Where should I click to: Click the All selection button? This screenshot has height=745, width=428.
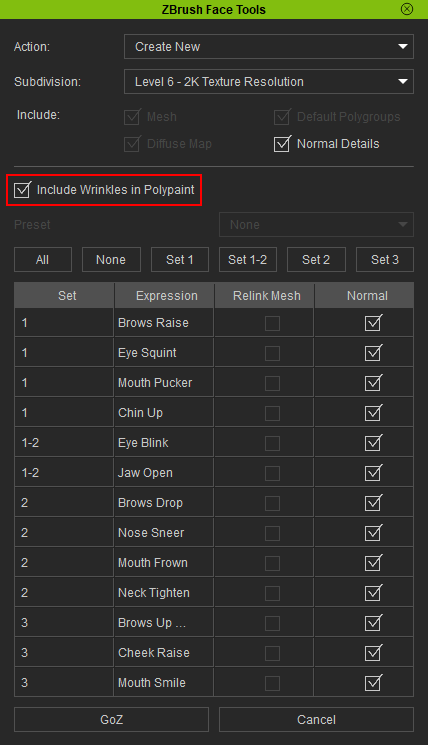pyautogui.click(x=43, y=259)
